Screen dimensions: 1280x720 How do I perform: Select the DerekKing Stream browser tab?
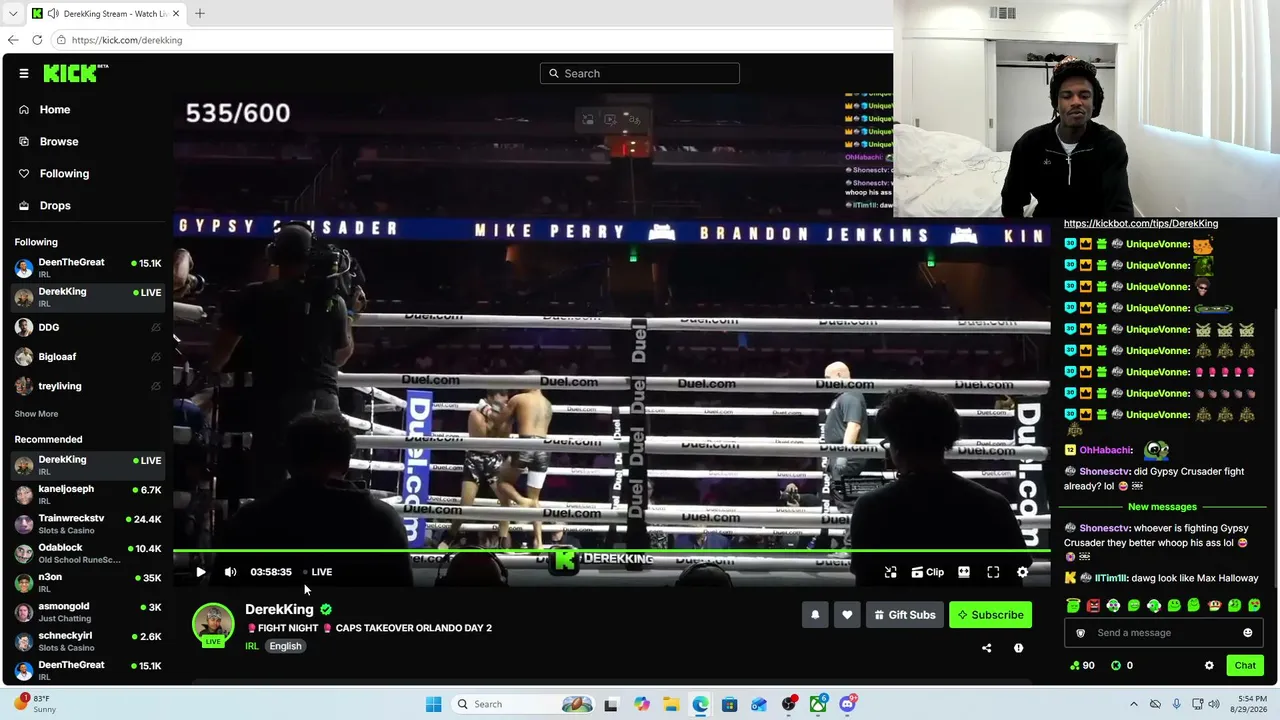[106, 14]
